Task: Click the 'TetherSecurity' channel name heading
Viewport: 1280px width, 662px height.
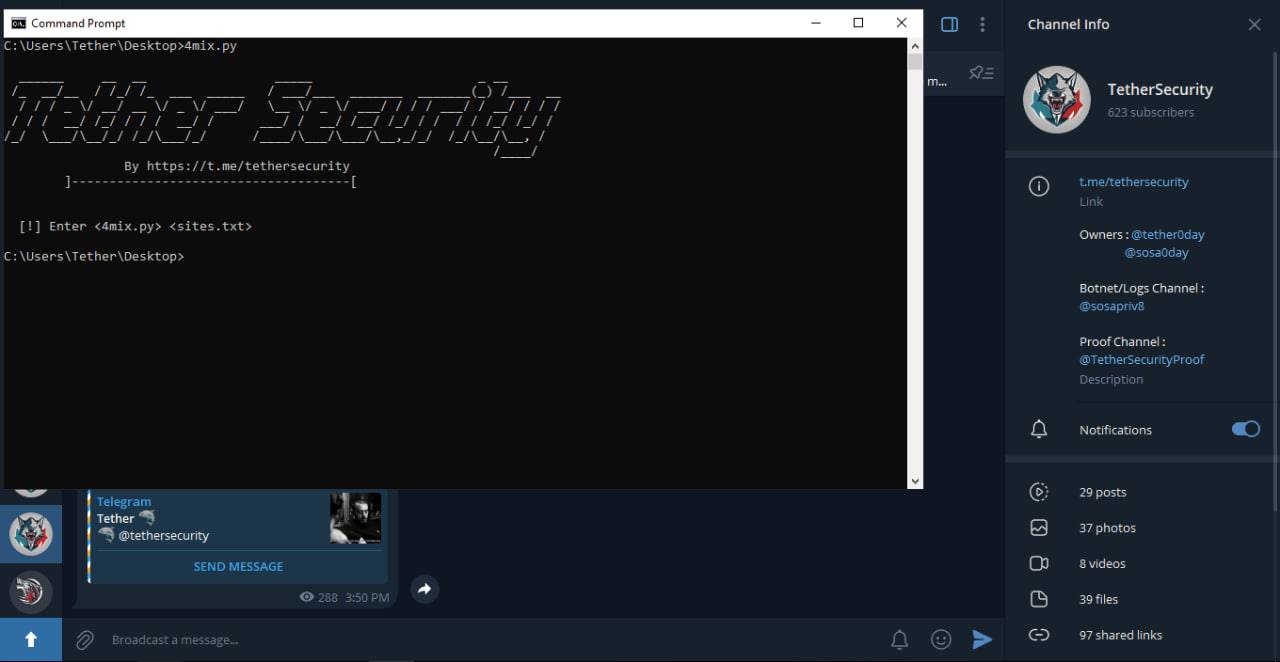Action: coord(1160,89)
